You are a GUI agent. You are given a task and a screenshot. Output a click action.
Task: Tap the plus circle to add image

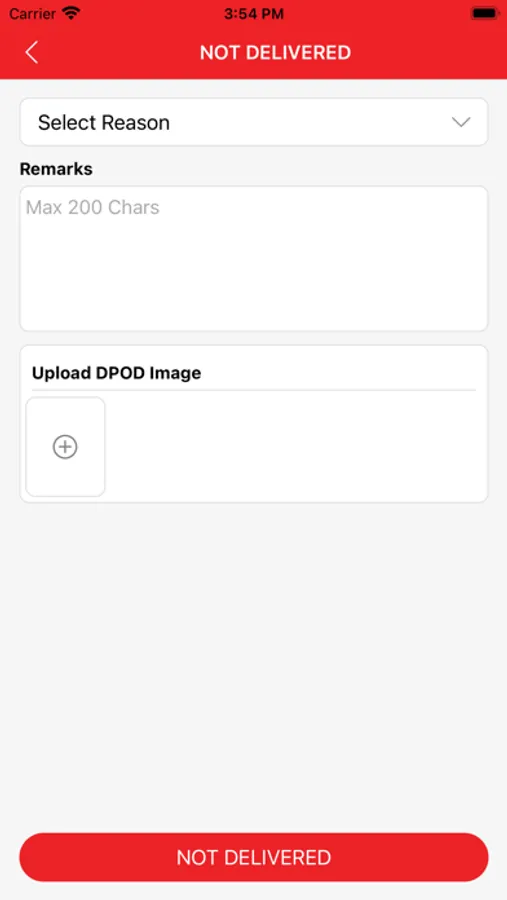(x=65, y=447)
